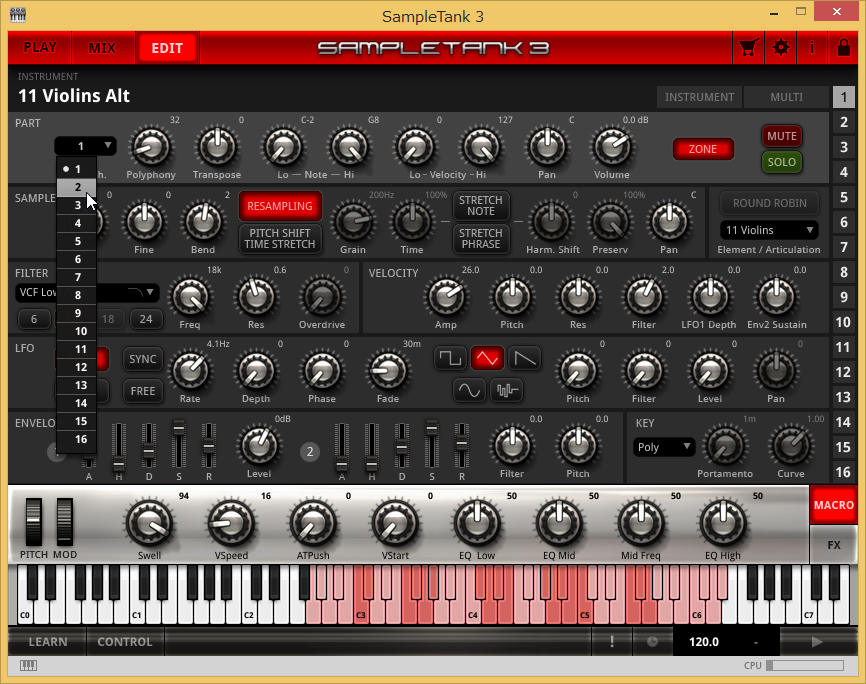866x684 pixels.
Task: Toggle the MUTE button
Action: point(781,136)
